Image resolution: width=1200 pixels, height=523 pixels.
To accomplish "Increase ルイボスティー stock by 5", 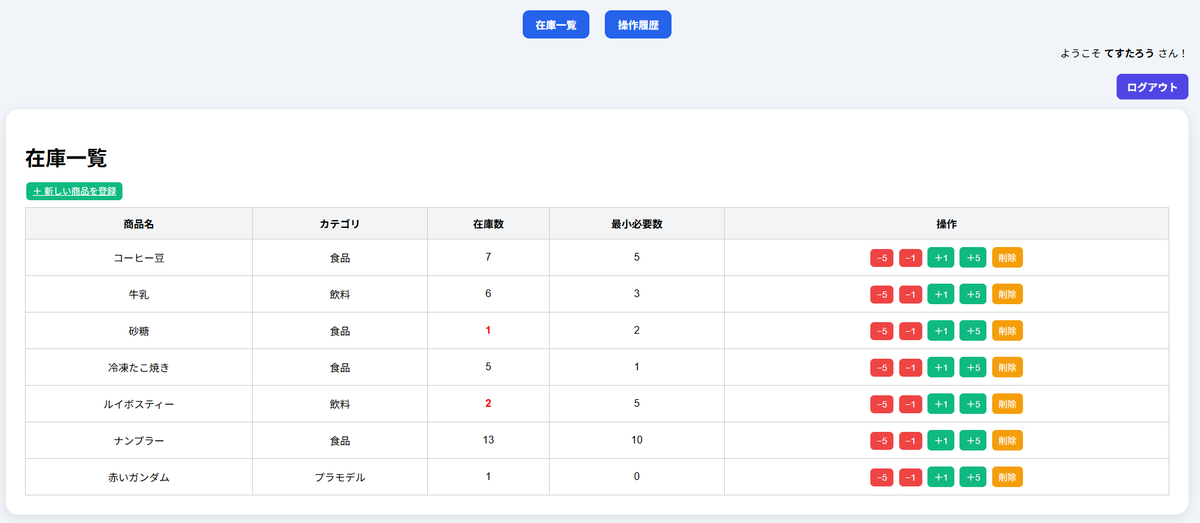I will pos(973,404).
